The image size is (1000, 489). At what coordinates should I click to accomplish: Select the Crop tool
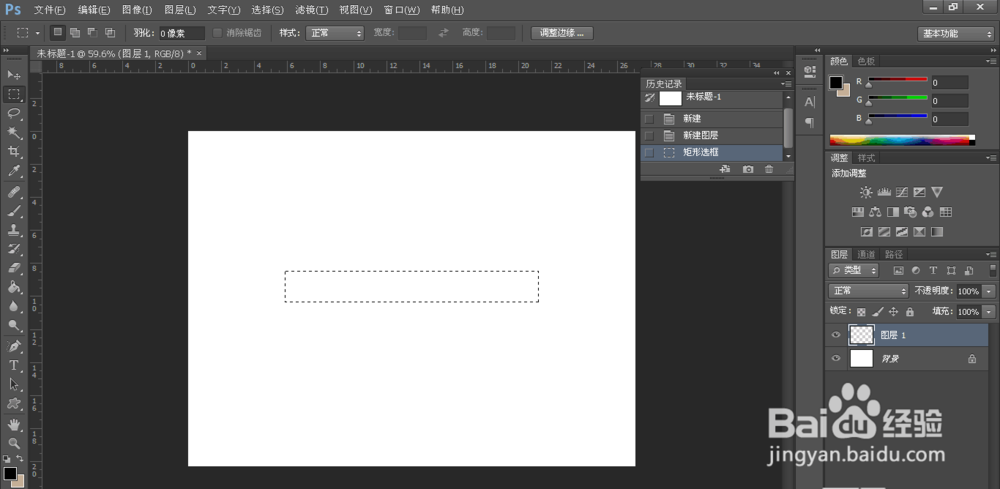[x=13, y=152]
